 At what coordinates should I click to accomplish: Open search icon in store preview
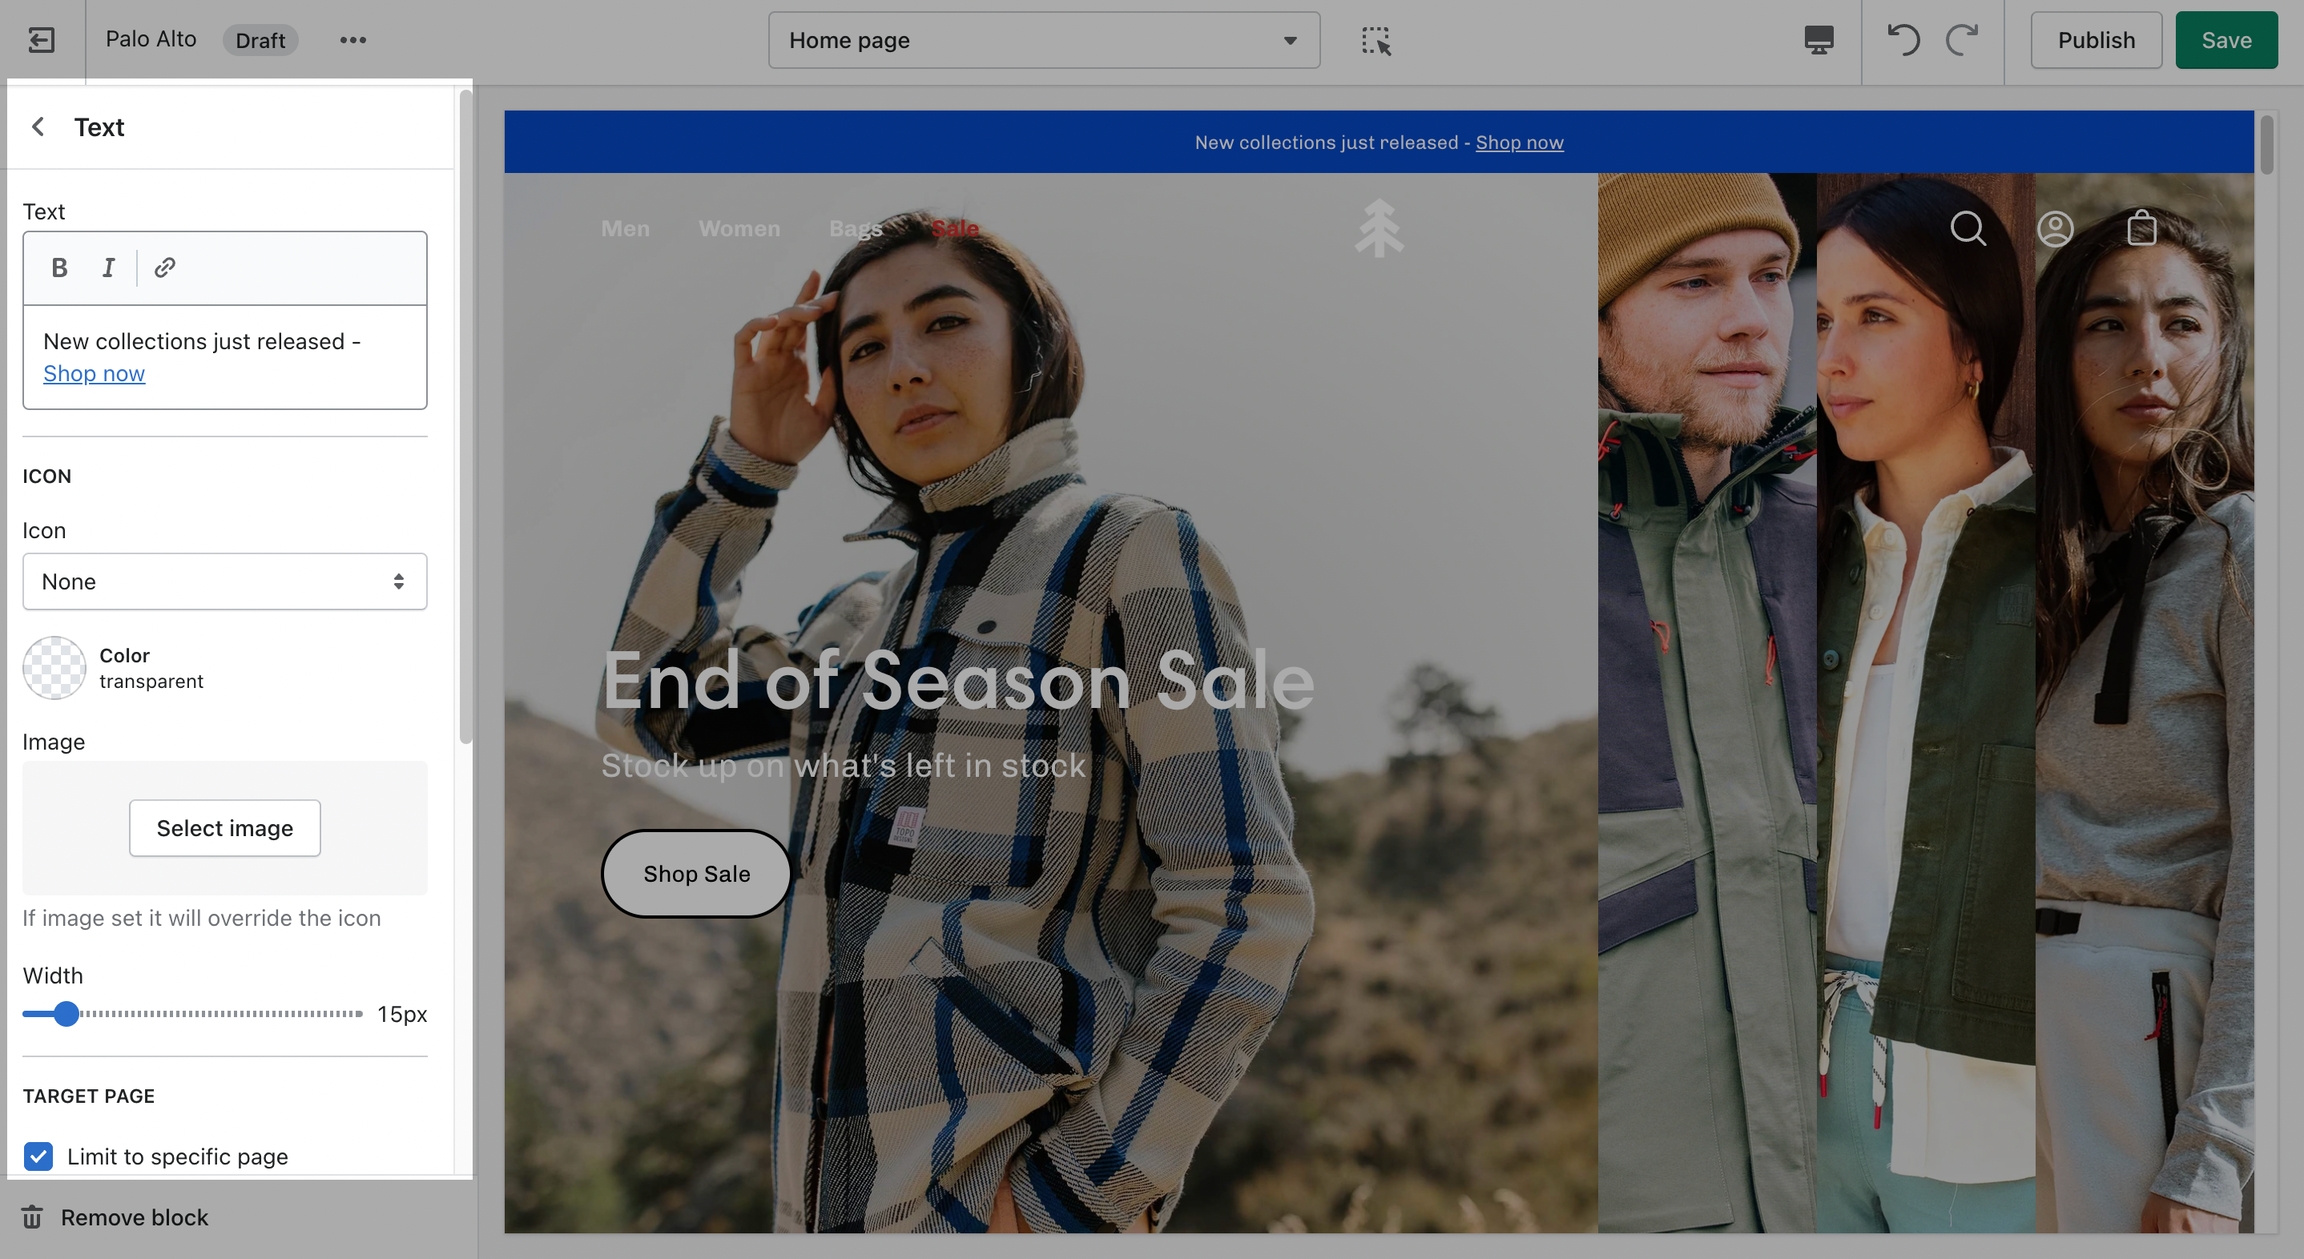(1968, 228)
